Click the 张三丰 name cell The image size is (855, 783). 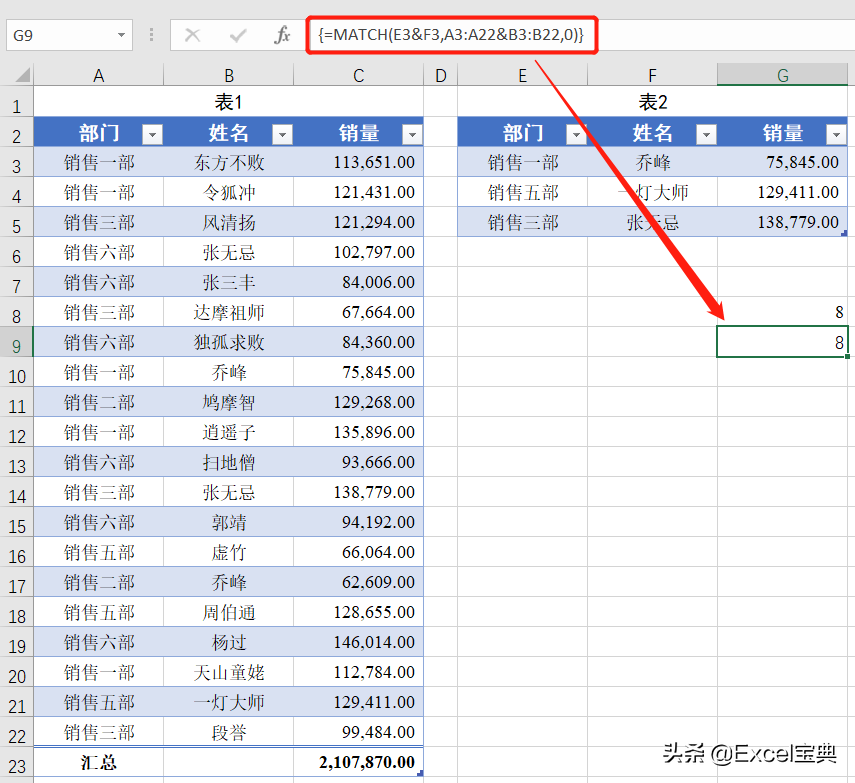pyautogui.click(x=228, y=282)
